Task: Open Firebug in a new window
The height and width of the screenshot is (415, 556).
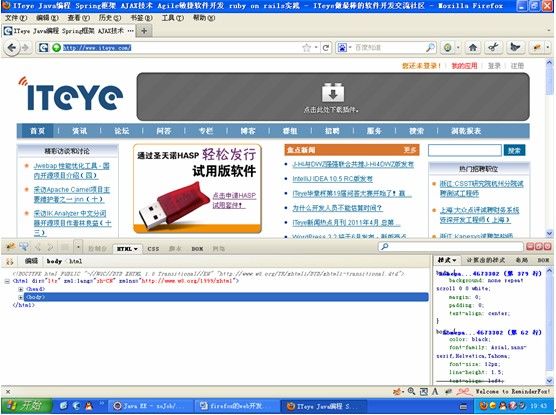Action: [539, 247]
